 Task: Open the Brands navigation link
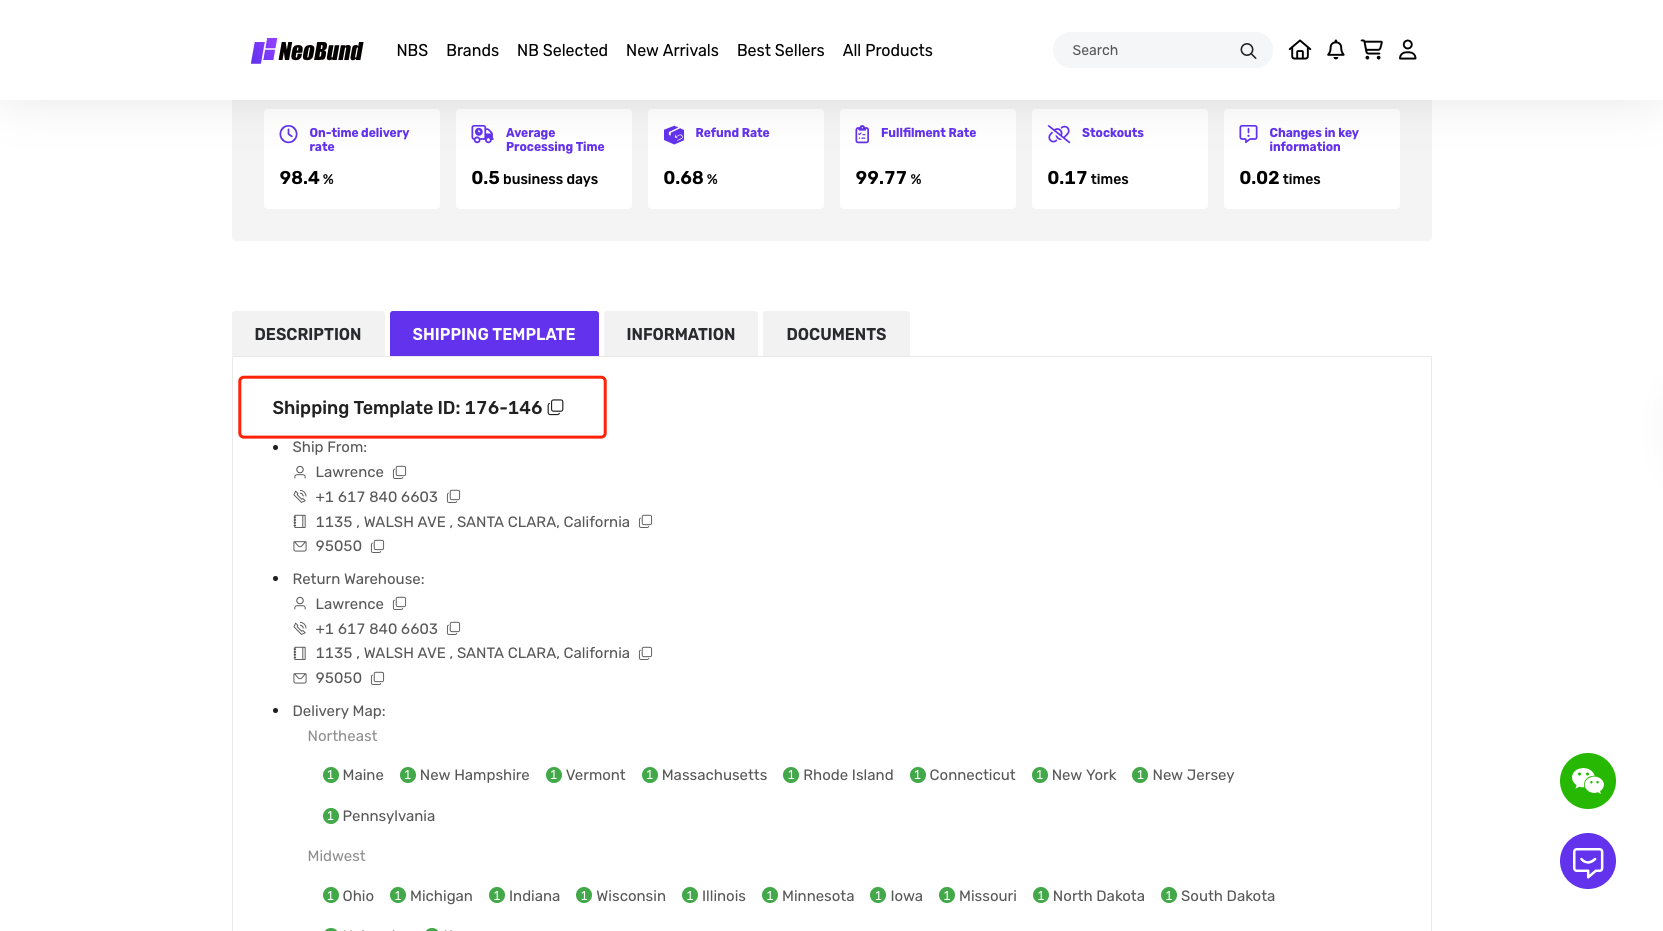point(472,51)
